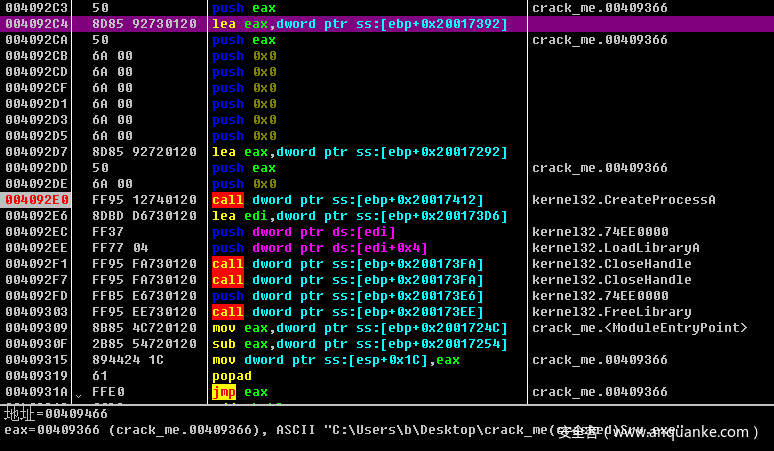774x451 pixels.
Task: Select call [ebp+0x200173EE] instruction
Action: coord(348,312)
